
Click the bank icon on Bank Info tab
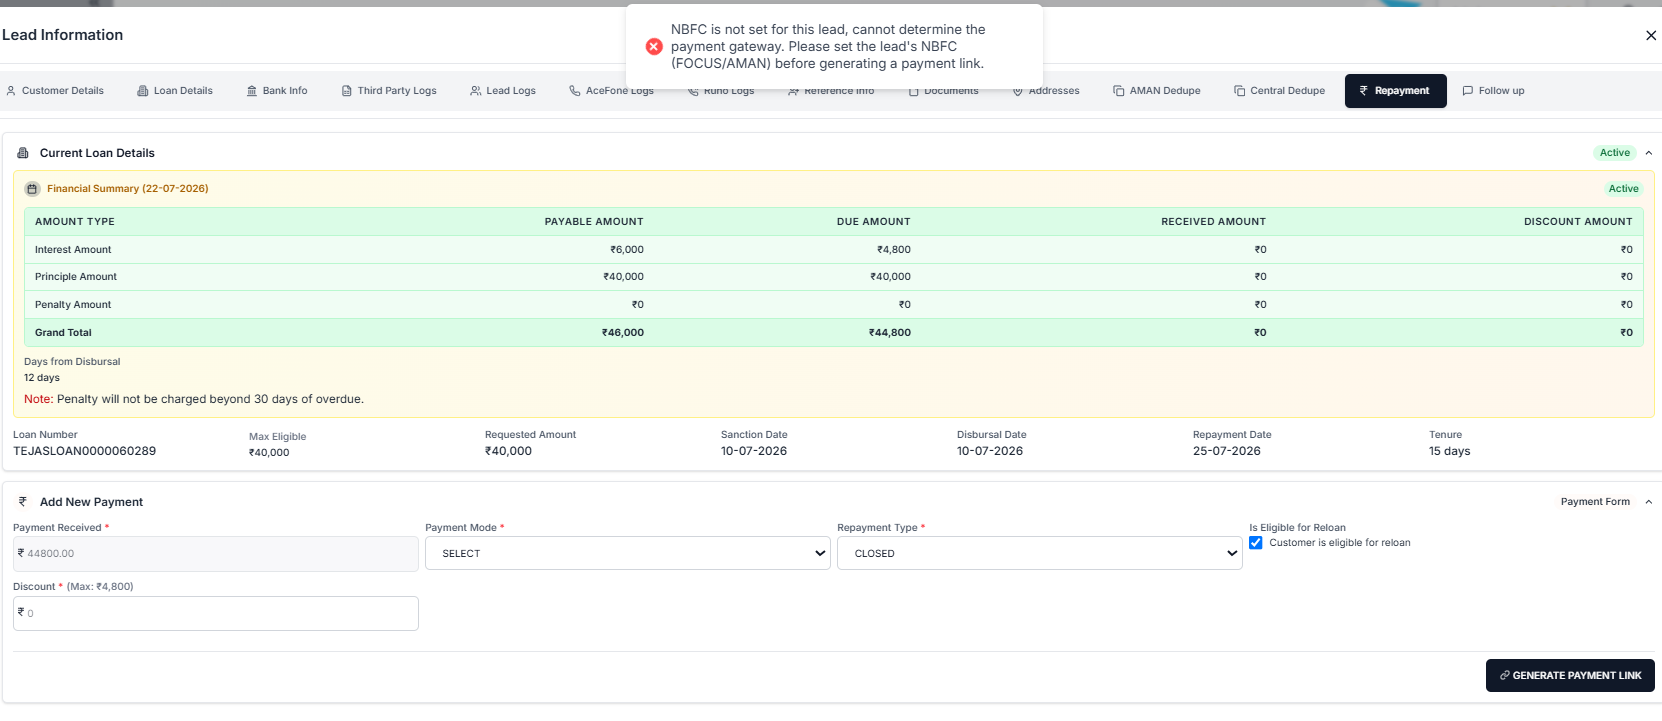click(252, 91)
